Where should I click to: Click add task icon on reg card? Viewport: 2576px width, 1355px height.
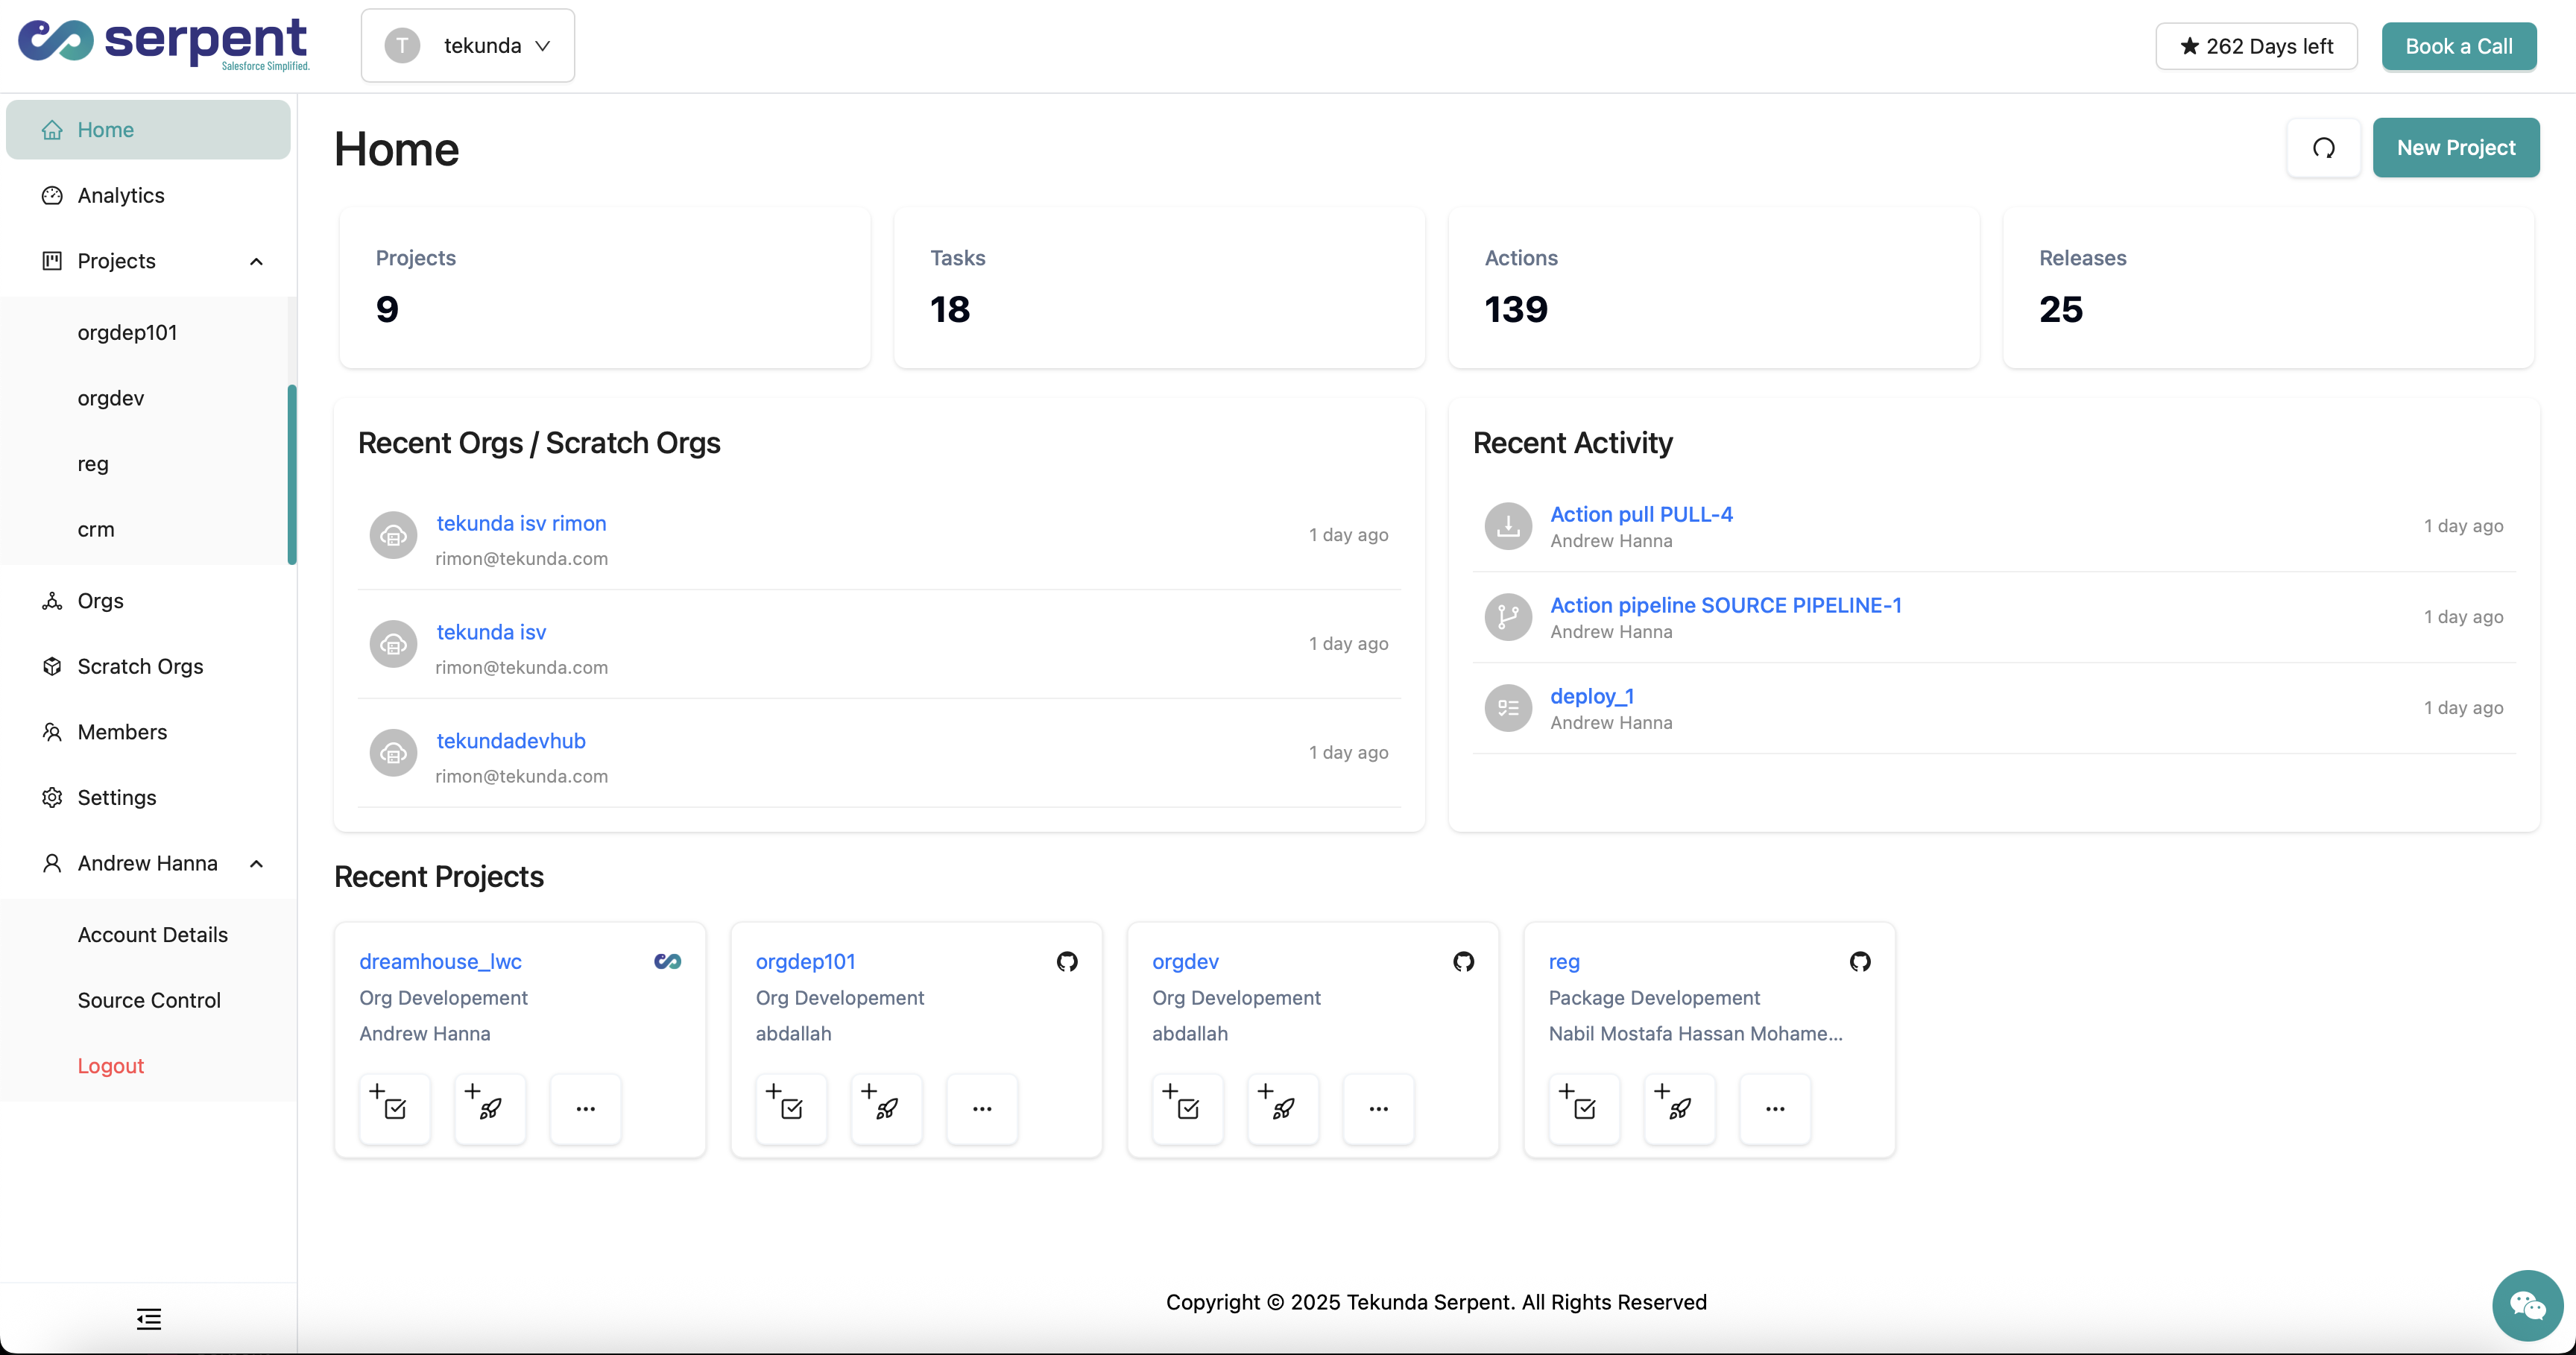coord(1583,1108)
